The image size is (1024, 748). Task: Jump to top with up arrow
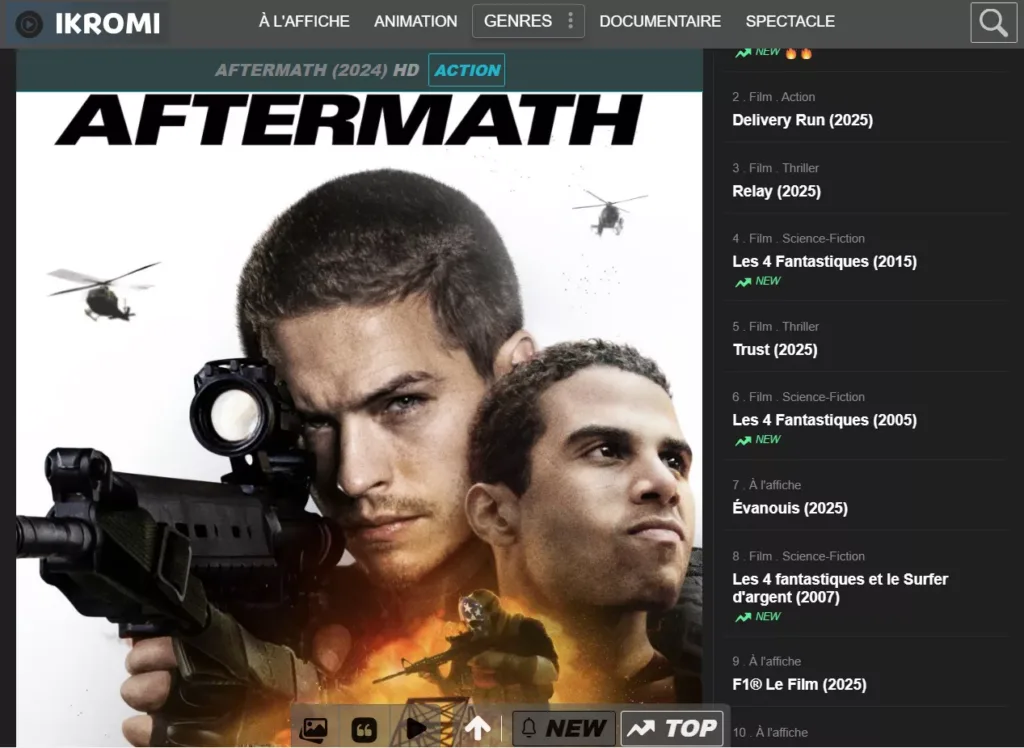pyautogui.click(x=477, y=728)
